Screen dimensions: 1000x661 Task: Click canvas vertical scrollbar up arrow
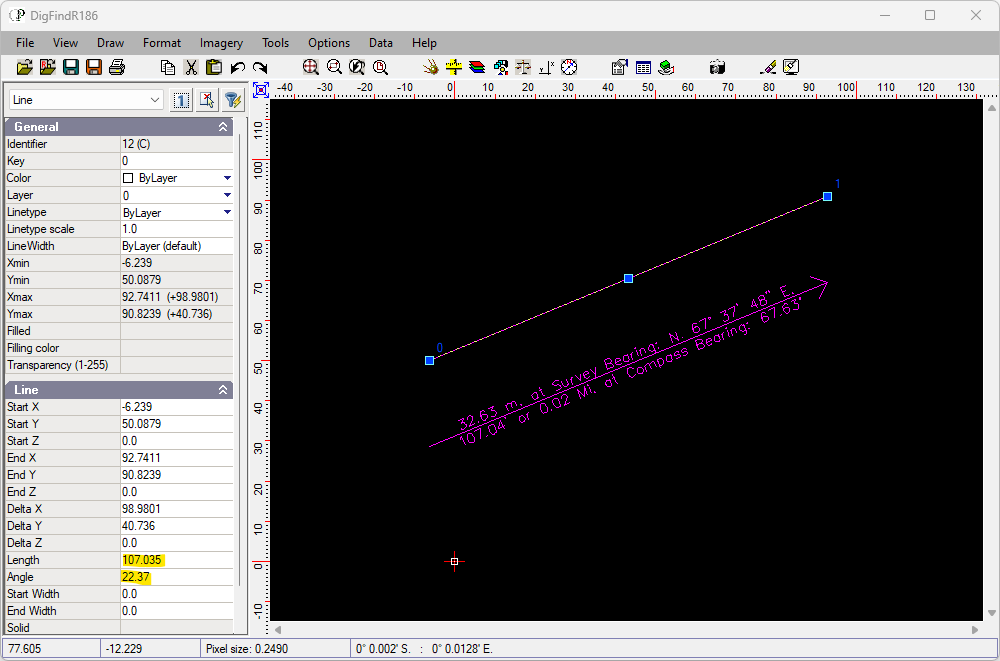[x=991, y=107]
